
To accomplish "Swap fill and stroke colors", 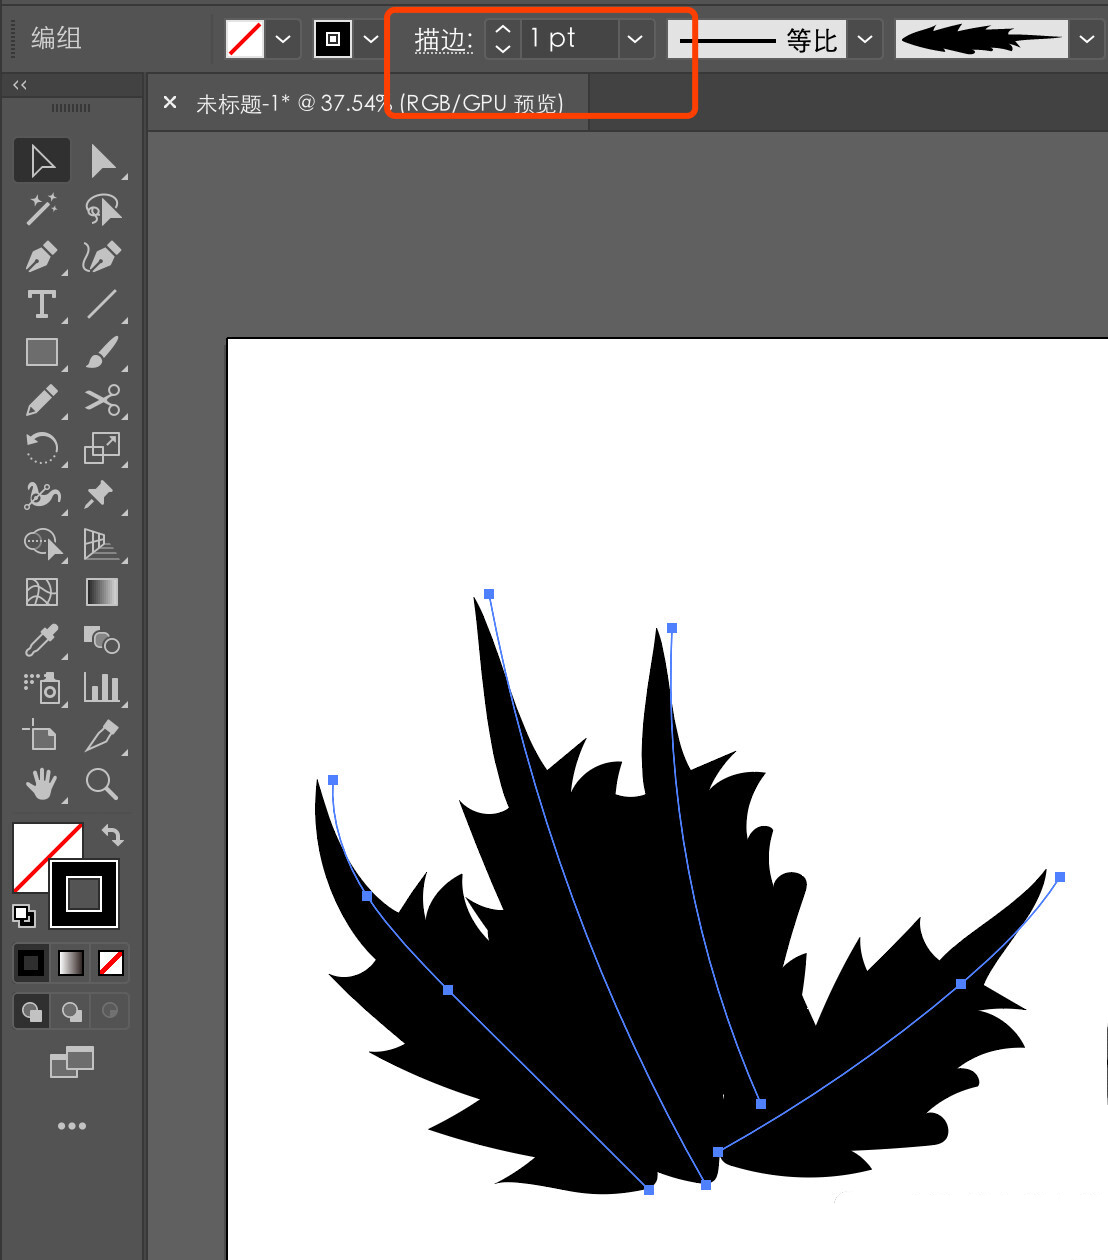I will click(113, 835).
